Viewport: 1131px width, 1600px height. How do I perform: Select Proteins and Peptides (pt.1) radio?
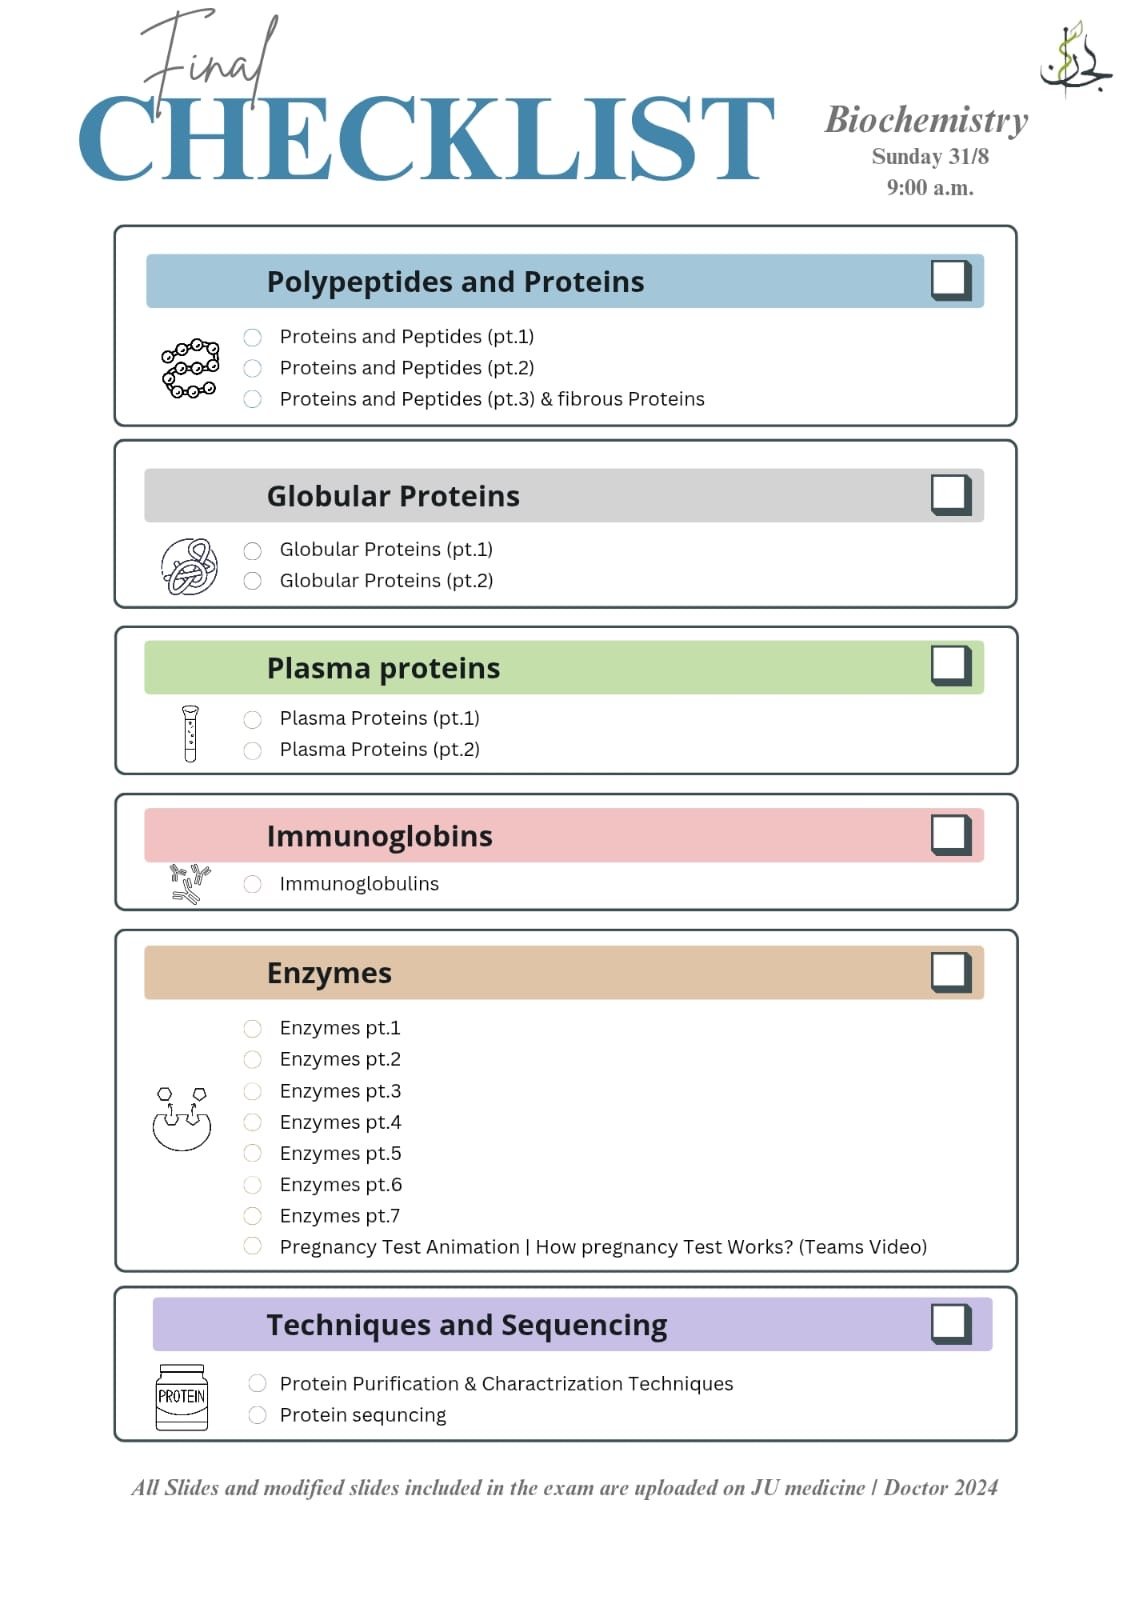point(253,337)
